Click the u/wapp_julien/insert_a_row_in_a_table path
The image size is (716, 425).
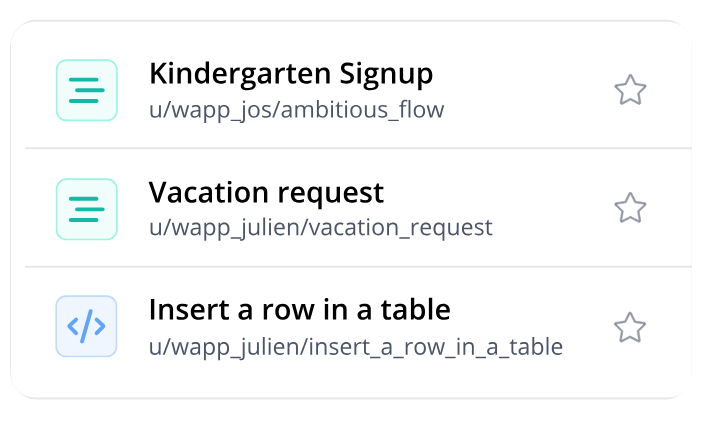pos(355,347)
